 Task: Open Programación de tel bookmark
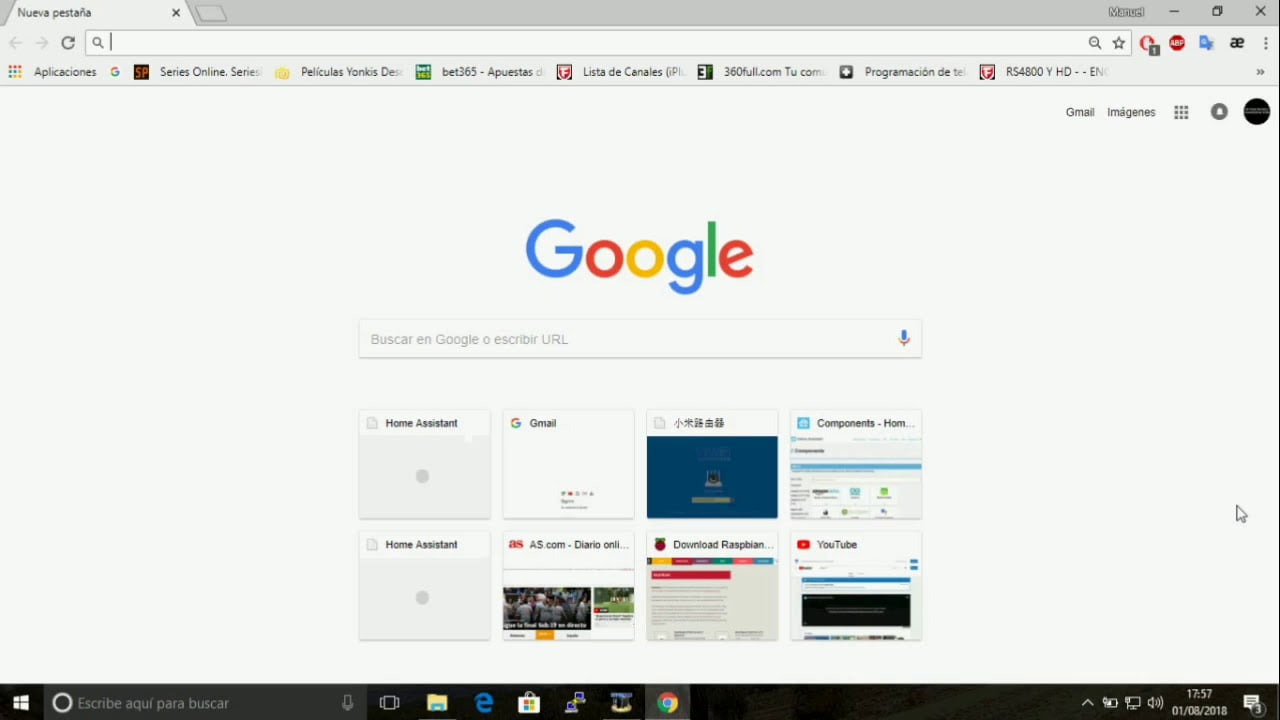[x=903, y=72]
